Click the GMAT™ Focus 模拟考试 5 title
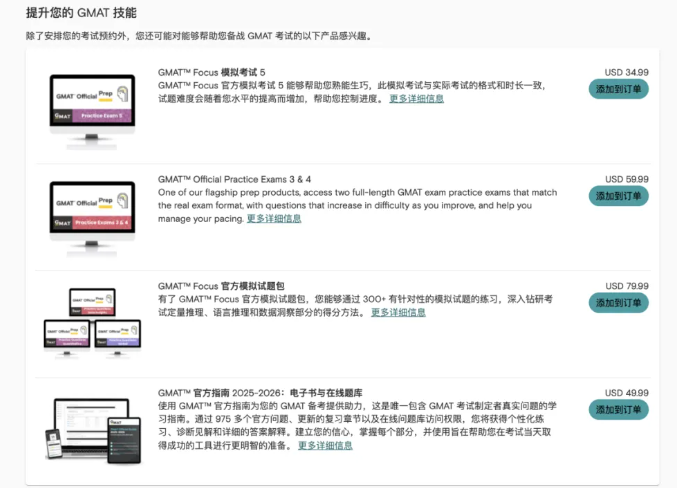677x488 pixels. coord(212,72)
